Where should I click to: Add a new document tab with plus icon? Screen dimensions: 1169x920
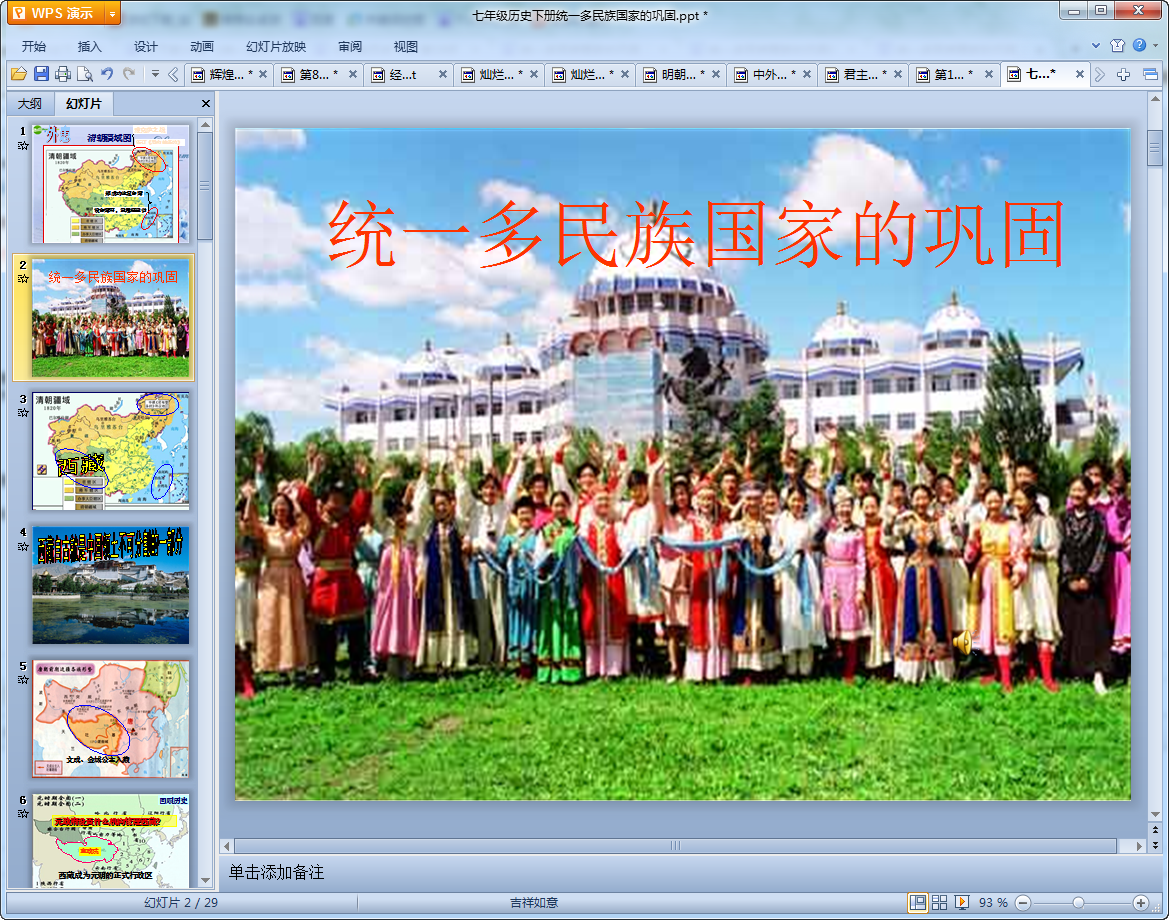[x=1124, y=74]
